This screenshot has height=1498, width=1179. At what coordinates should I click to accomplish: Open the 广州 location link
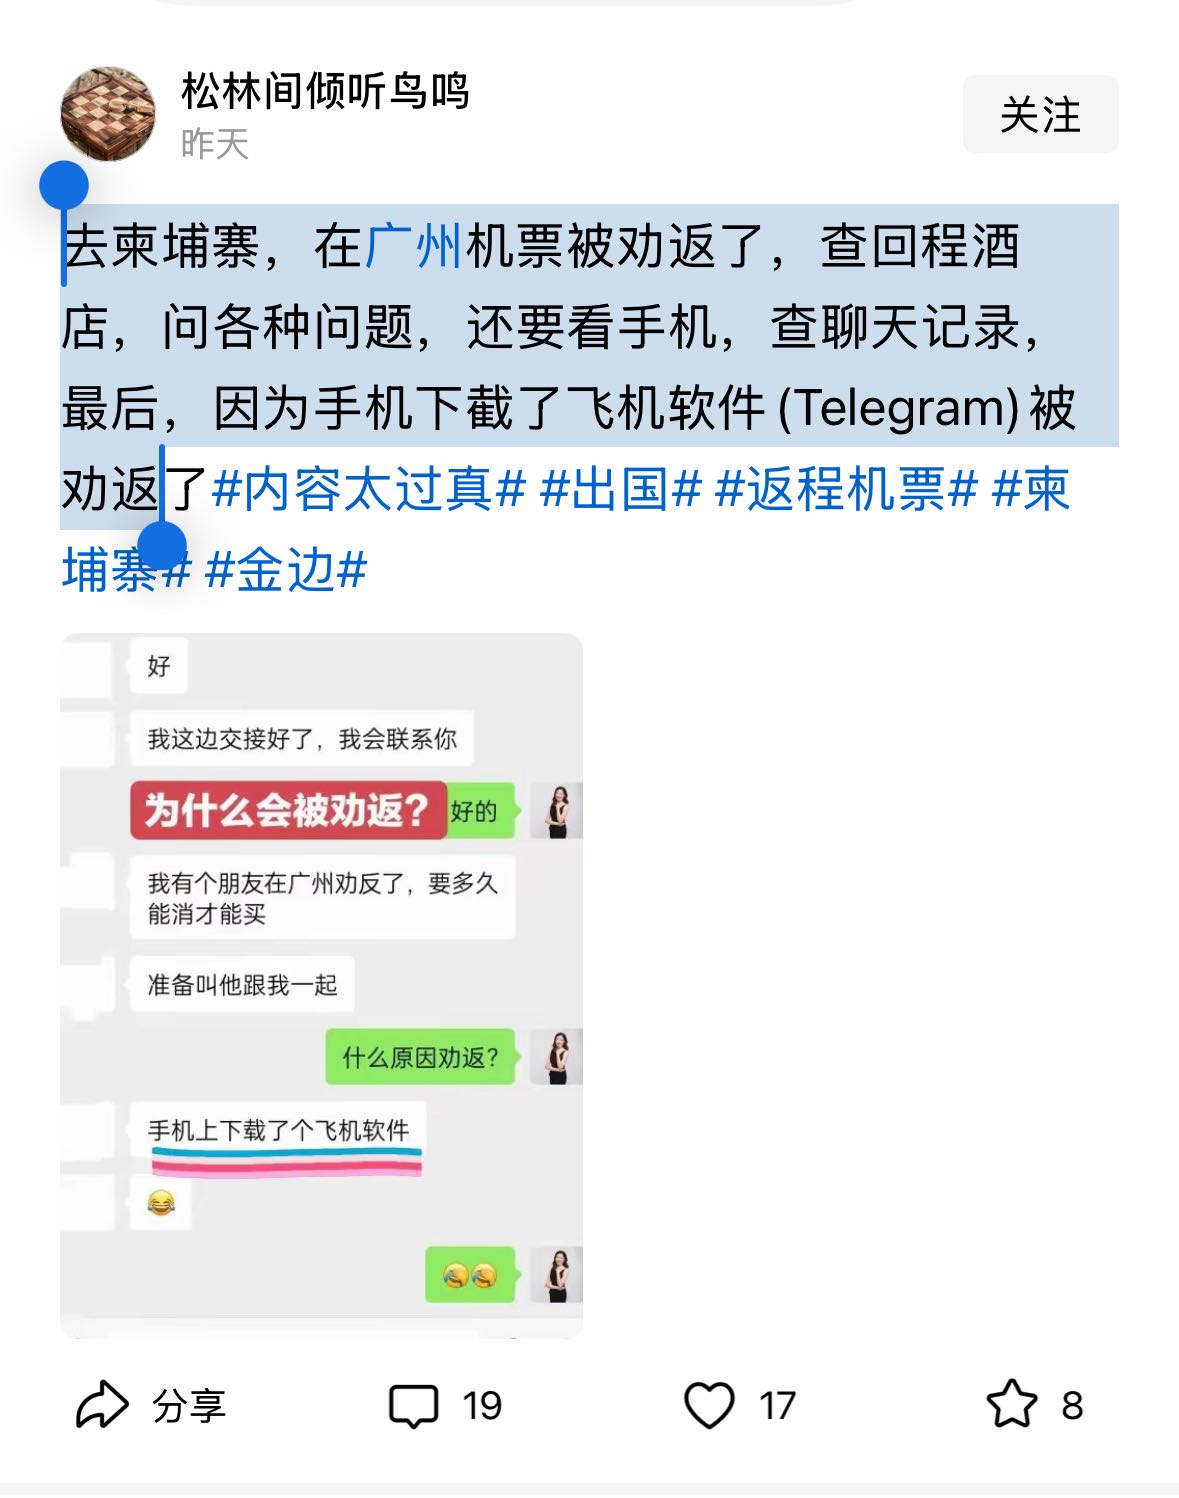(x=413, y=246)
